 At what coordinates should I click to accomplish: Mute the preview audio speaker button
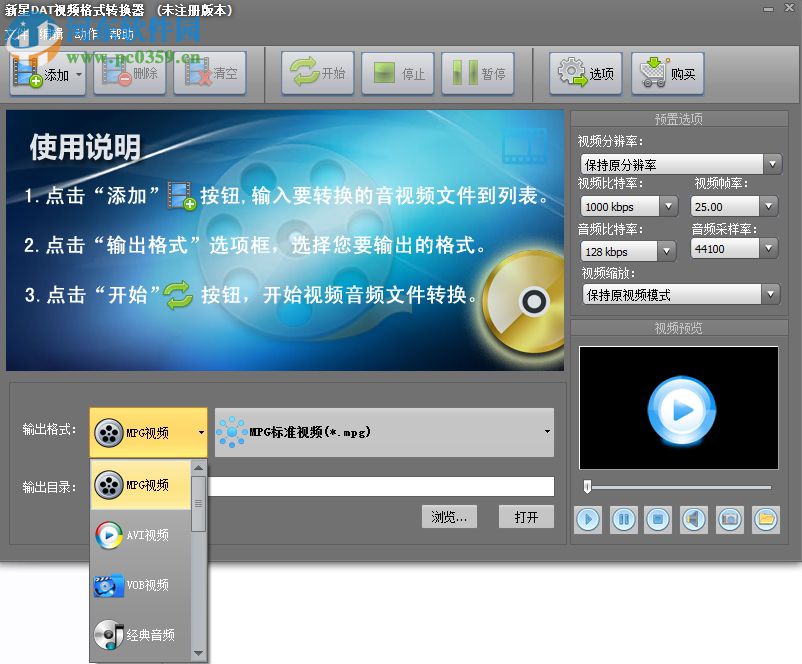pyautogui.click(x=694, y=520)
